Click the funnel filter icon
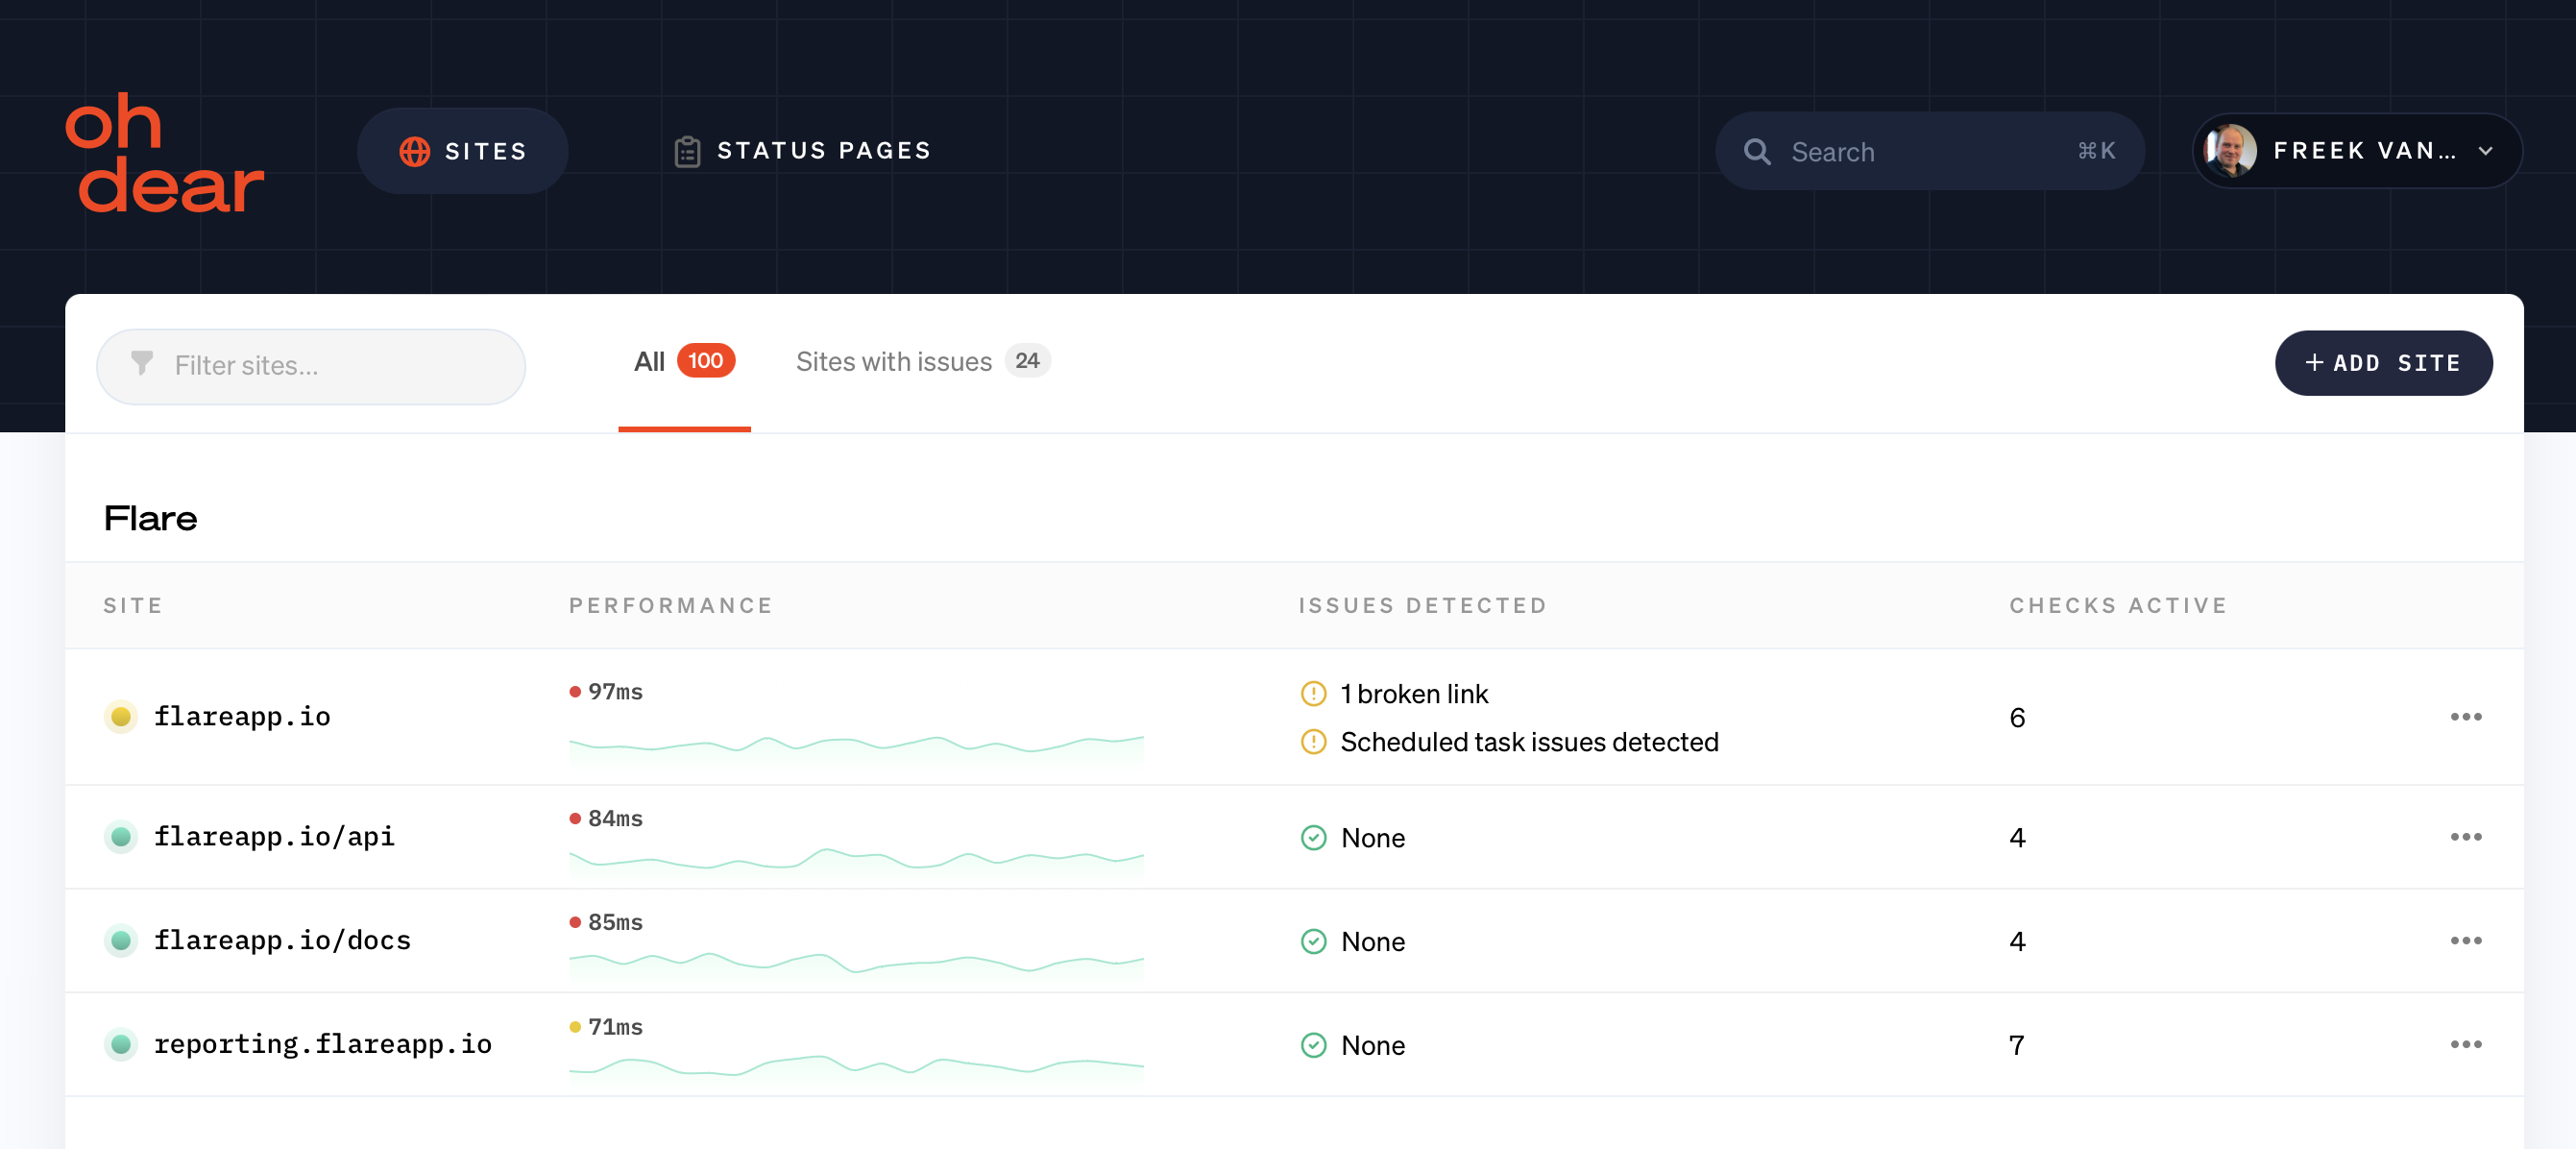Screen dimensions: 2576x1149 pos(142,363)
